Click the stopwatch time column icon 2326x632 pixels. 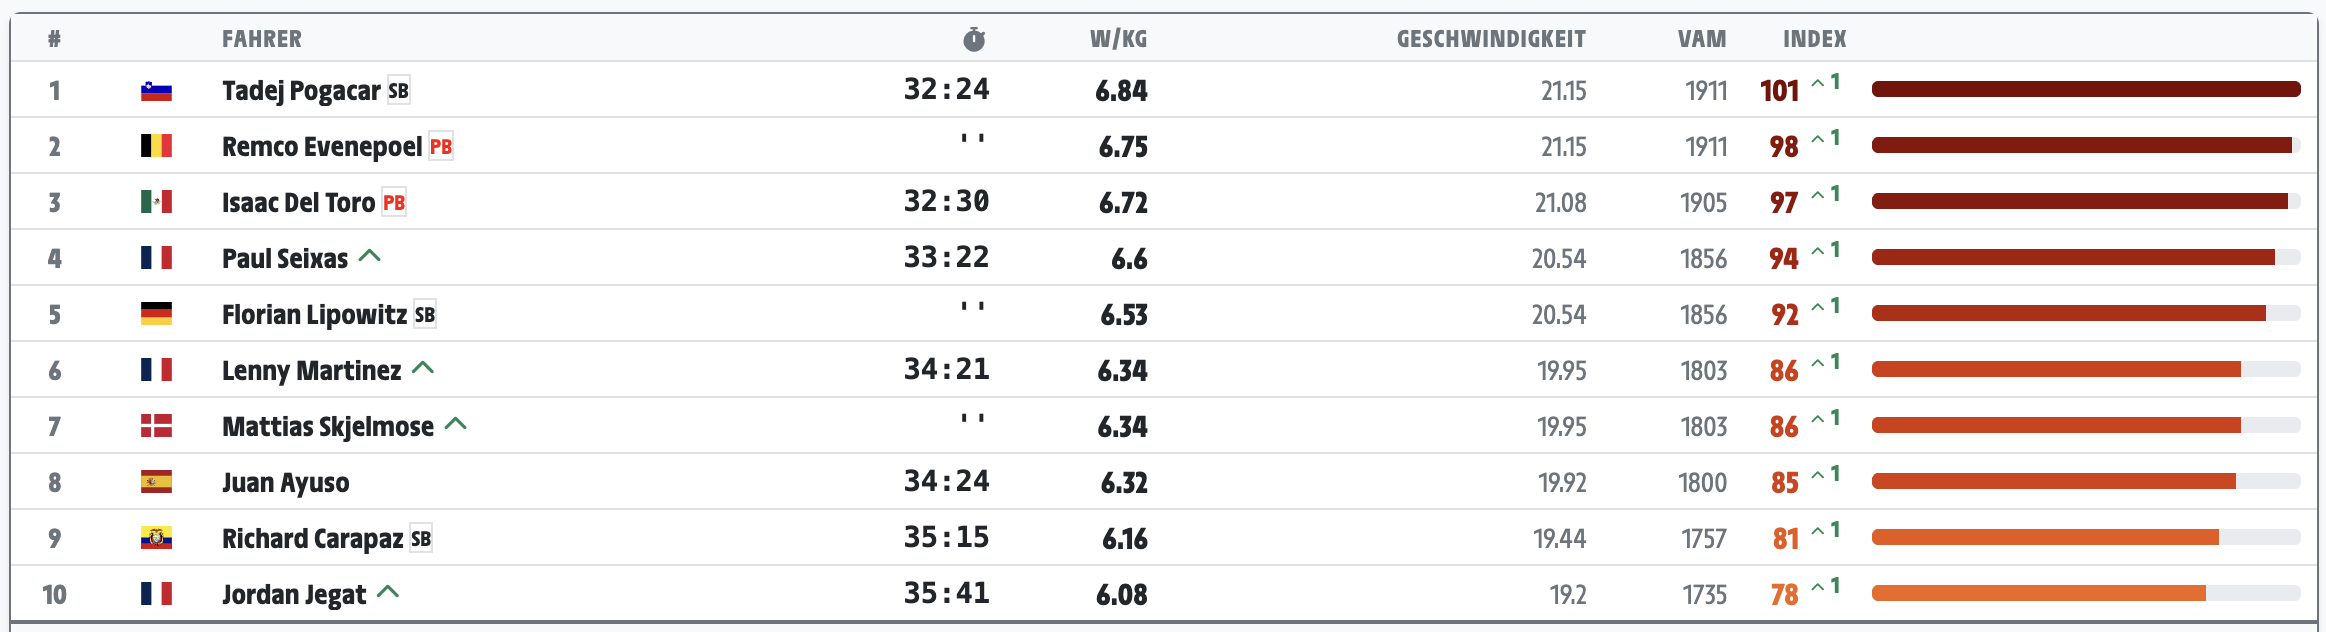point(974,39)
